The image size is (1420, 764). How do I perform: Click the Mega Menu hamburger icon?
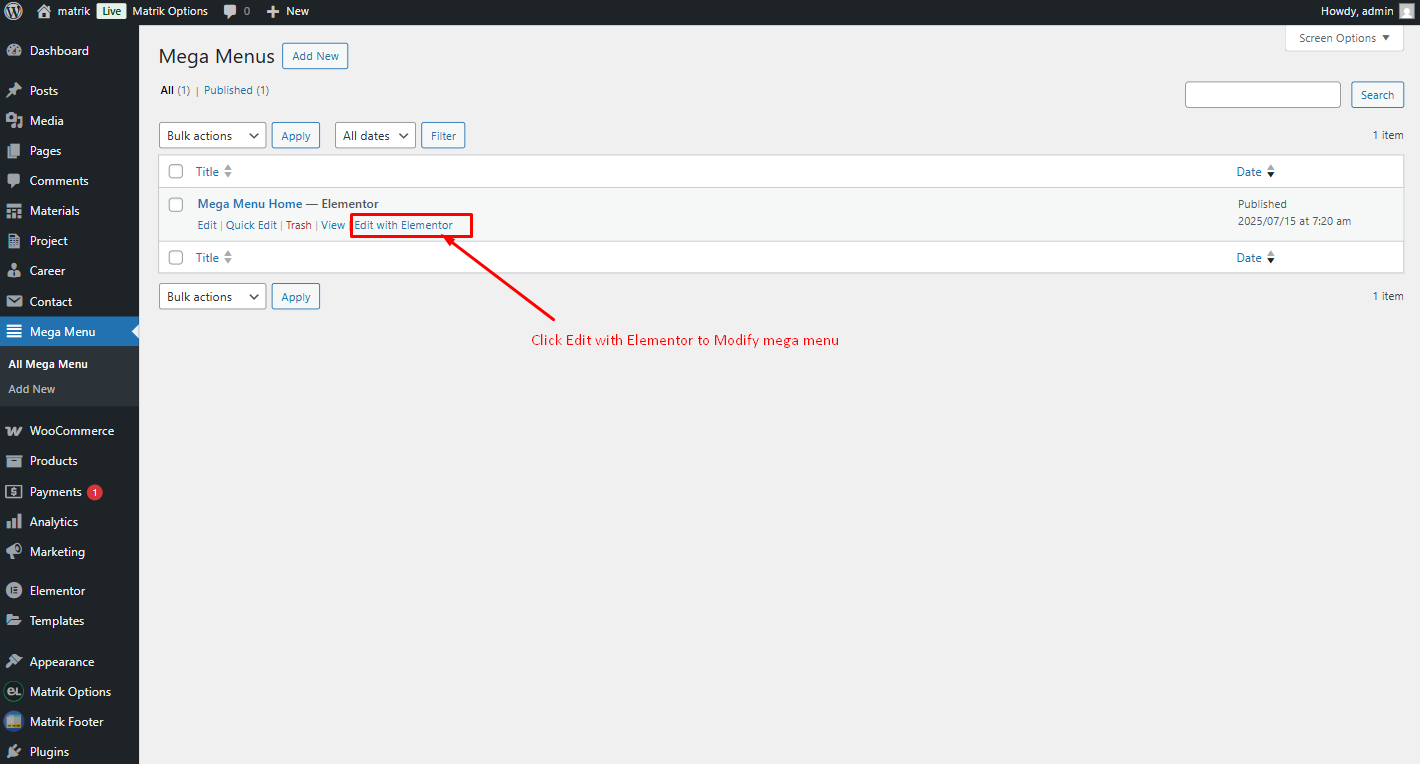point(14,332)
